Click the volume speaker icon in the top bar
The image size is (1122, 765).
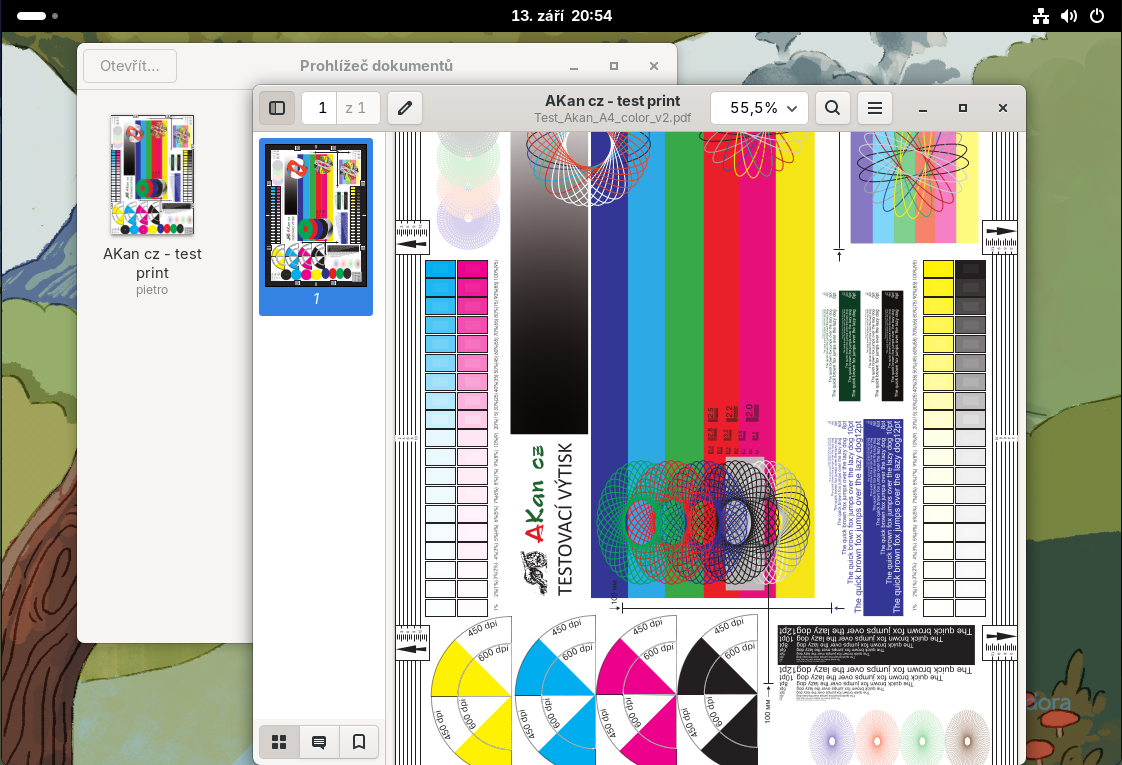click(x=1069, y=16)
